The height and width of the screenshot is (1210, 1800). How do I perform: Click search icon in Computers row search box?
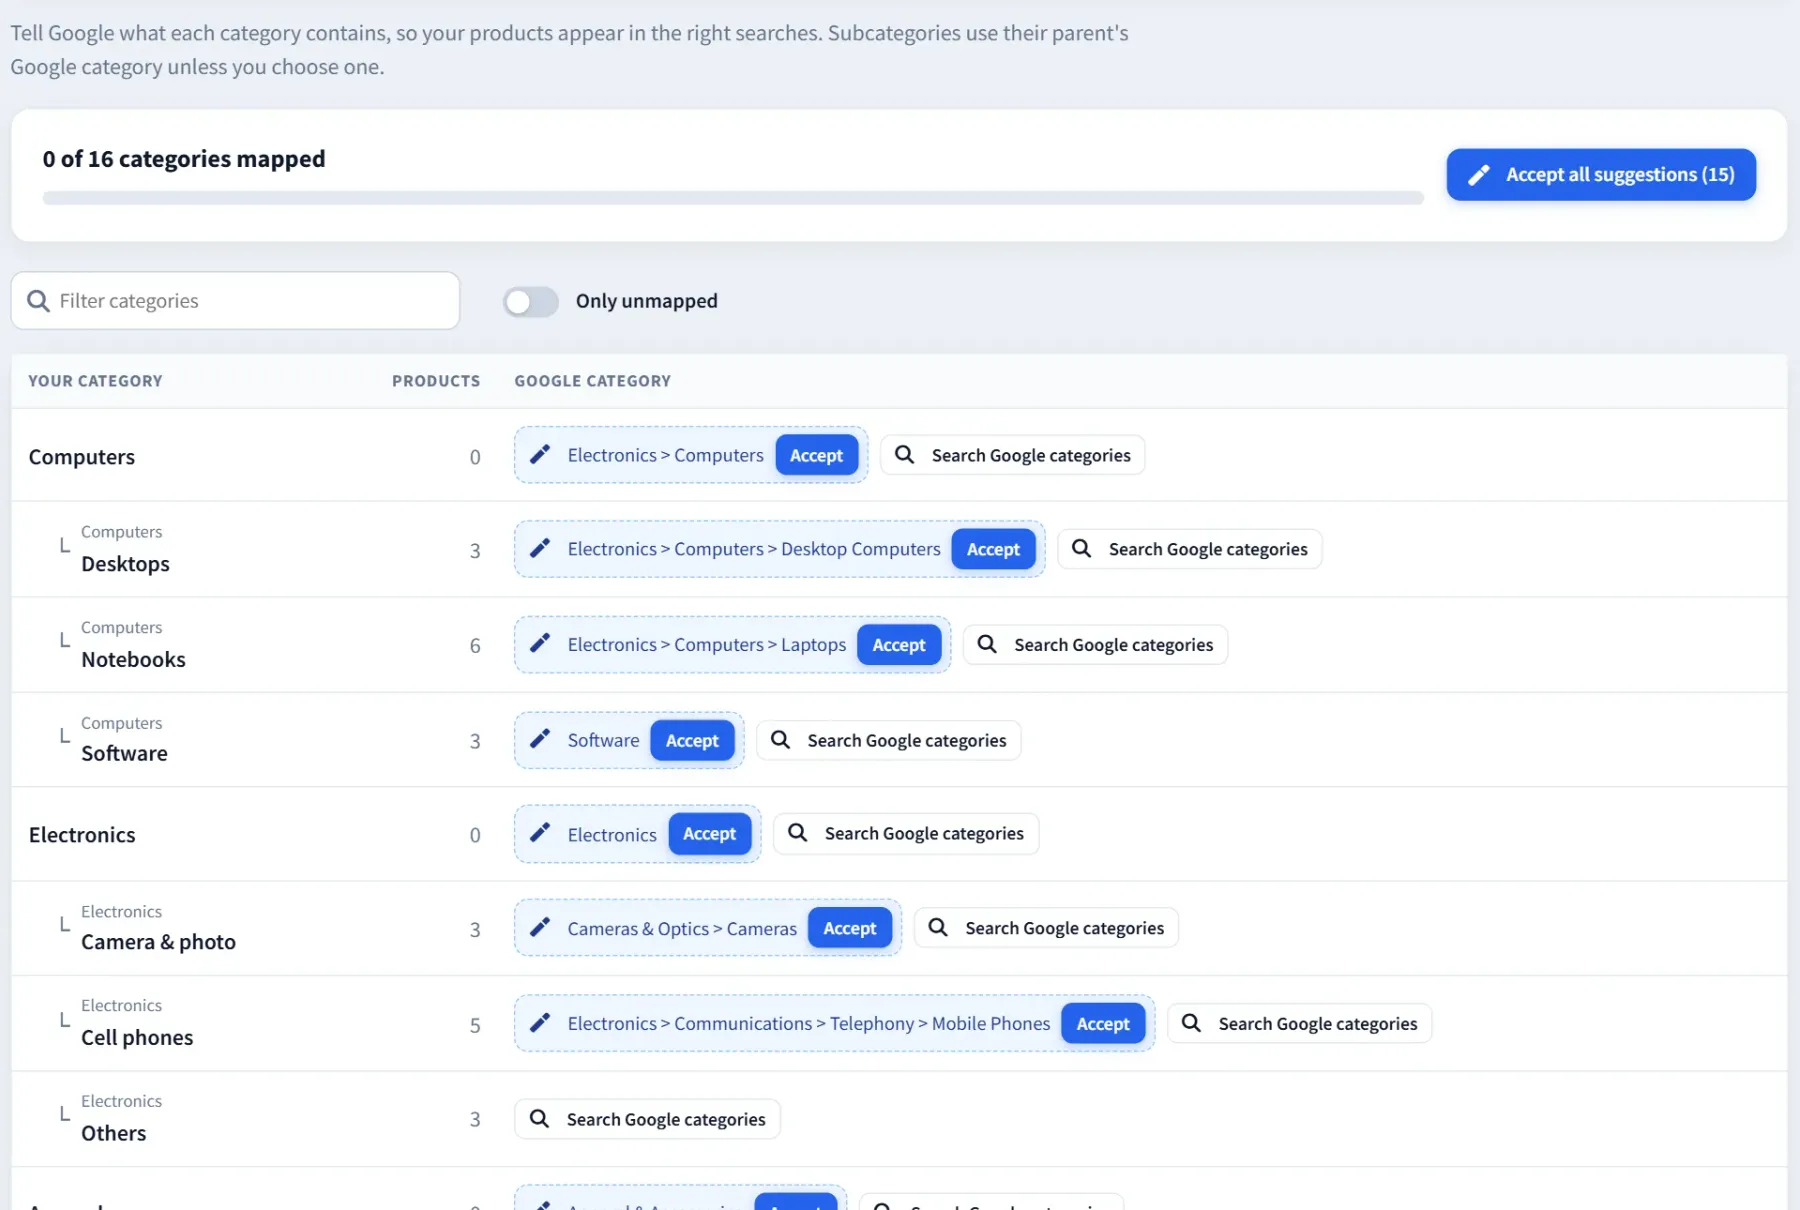[x=904, y=455]
